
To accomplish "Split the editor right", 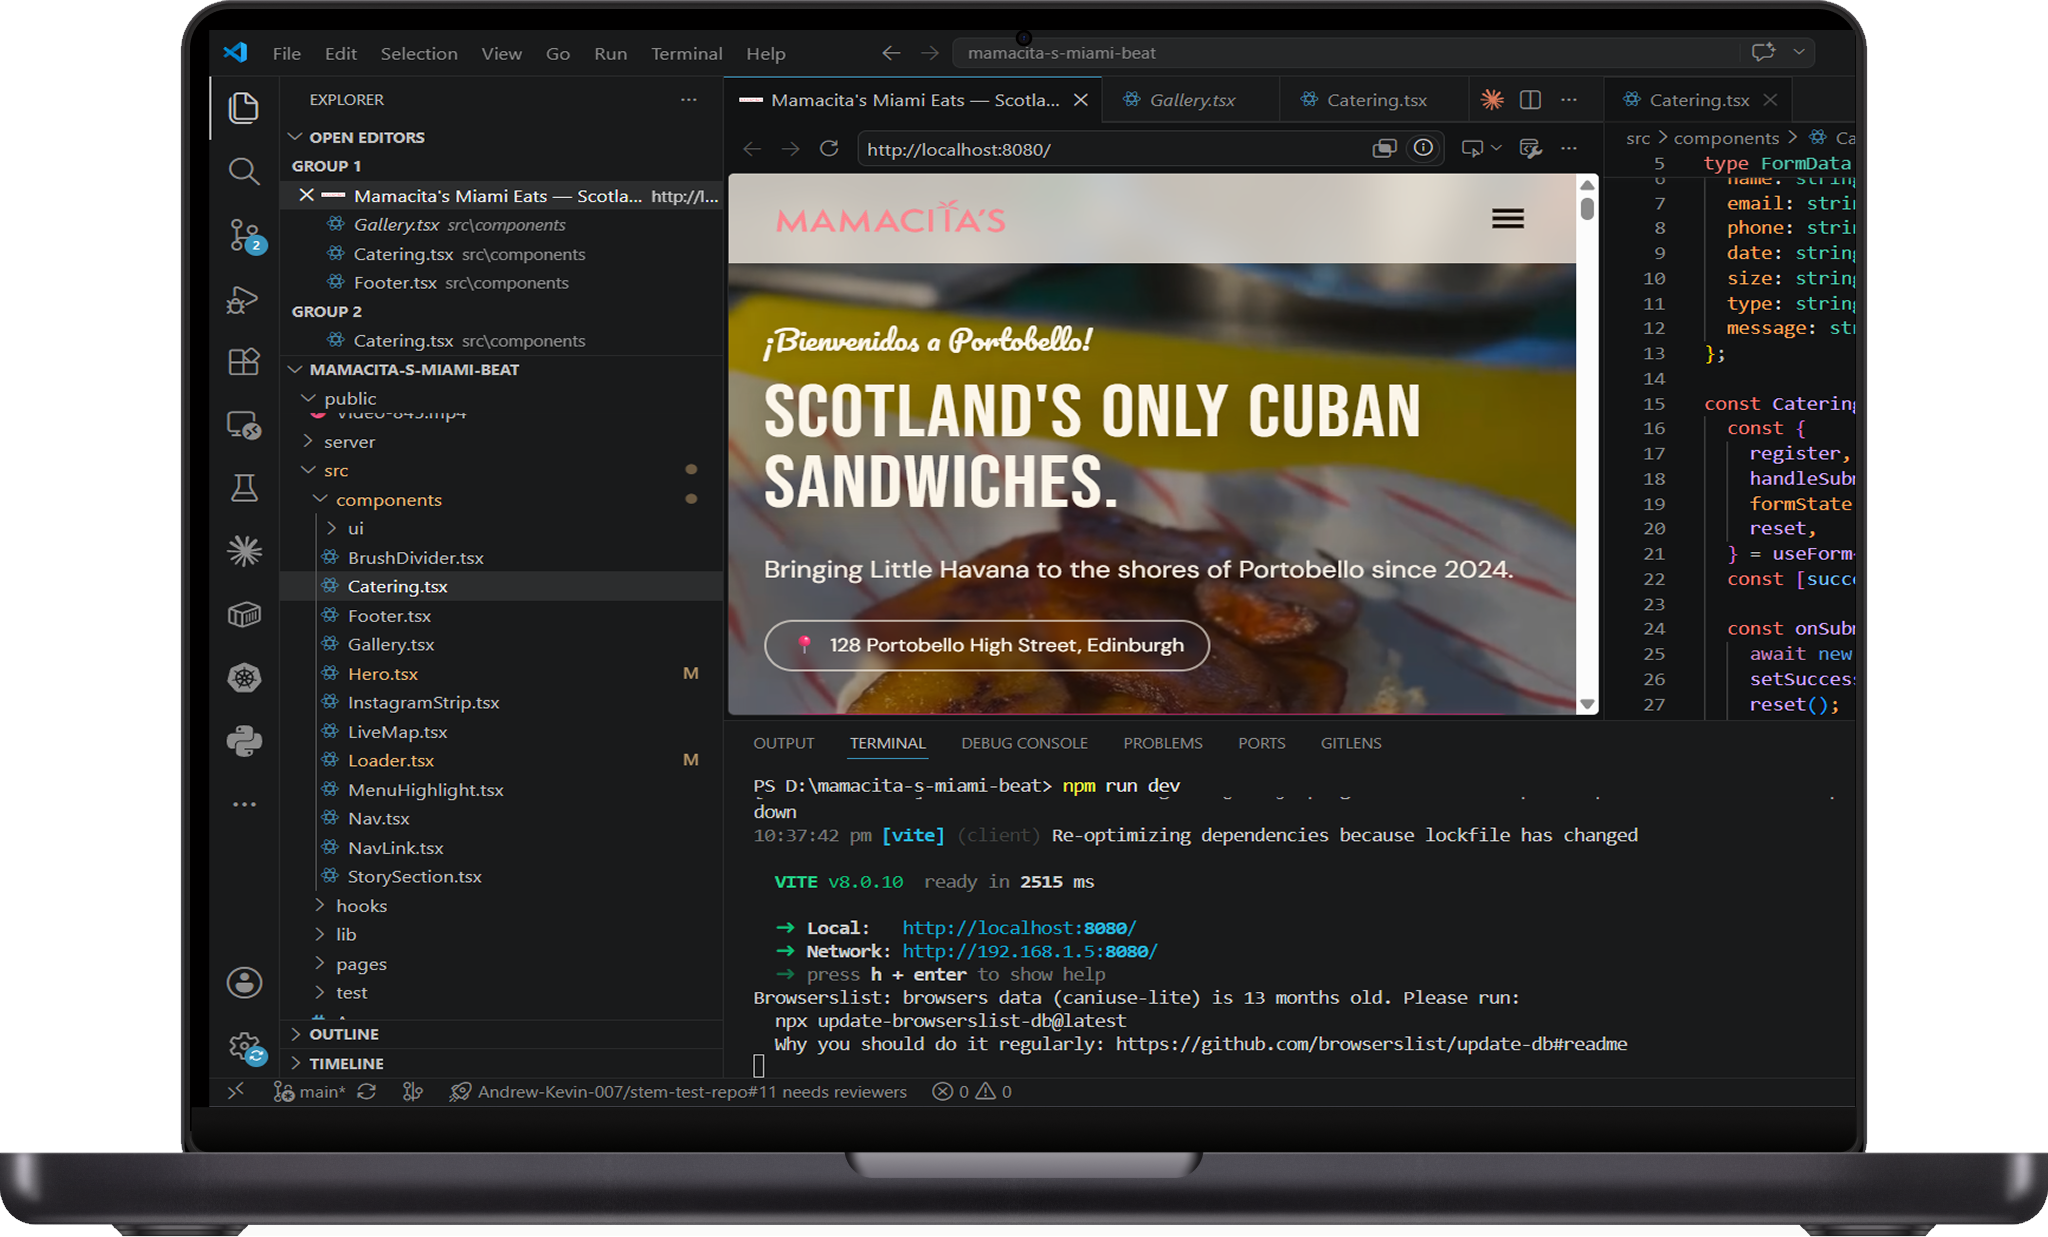I will click(x=1530, y=100).
